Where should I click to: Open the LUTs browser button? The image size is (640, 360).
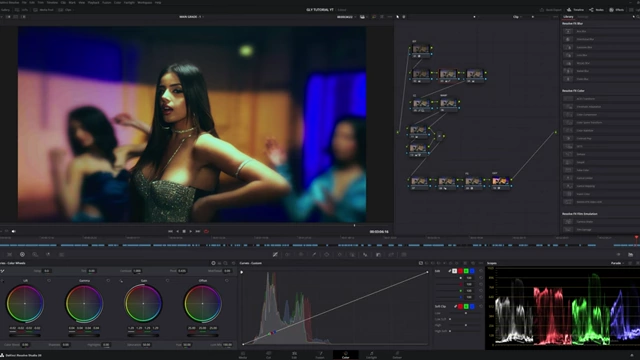pyautogui.click(x=22, y=10)
